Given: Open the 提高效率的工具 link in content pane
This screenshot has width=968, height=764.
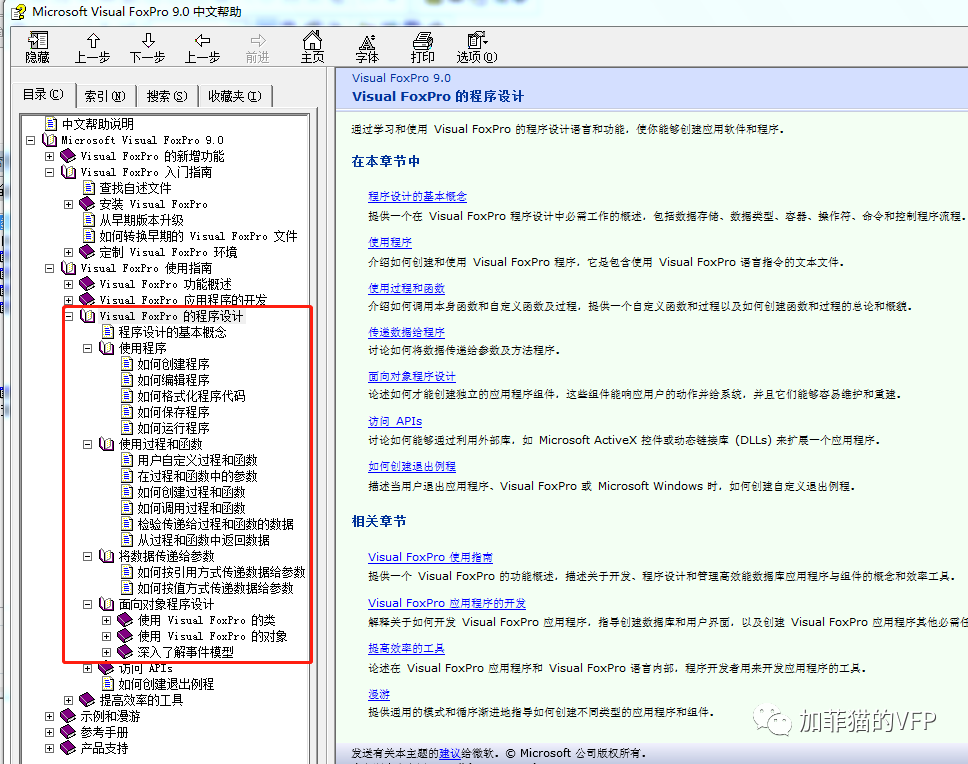Looking at the screenshot, I should click(406, 648).
